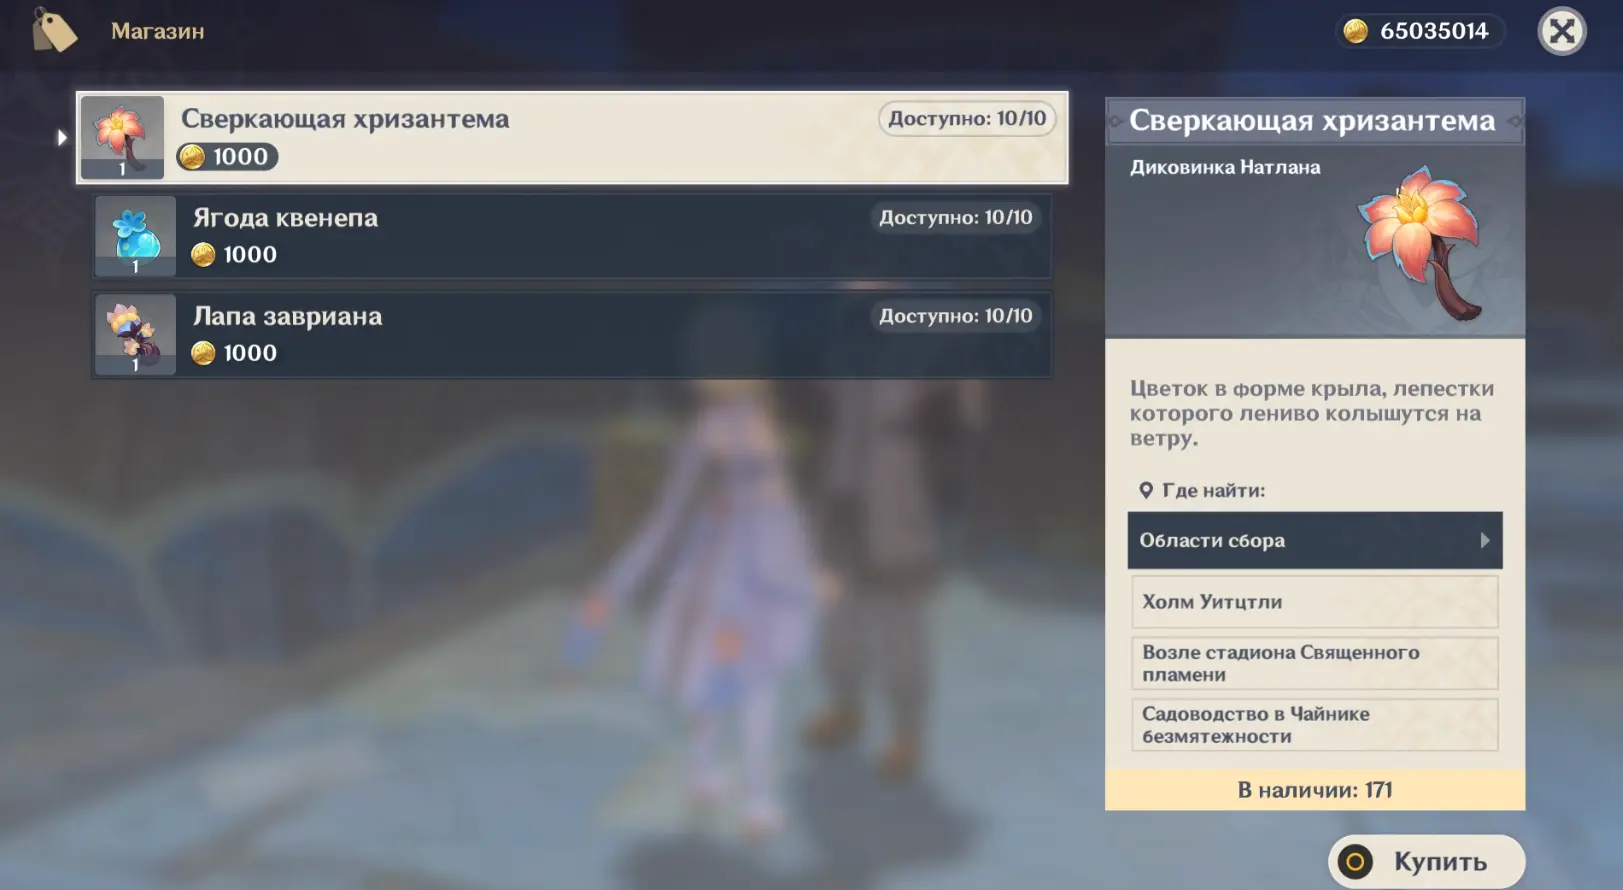Viewport: 1623px width, 890px height.
Task: Open the Холм Уитцтли location
Action: click(1314, 602)
